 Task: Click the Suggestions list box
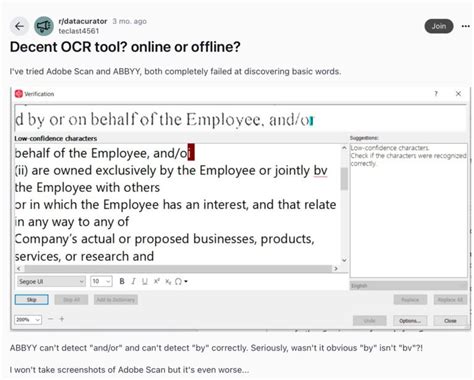[x=408, y=210]
